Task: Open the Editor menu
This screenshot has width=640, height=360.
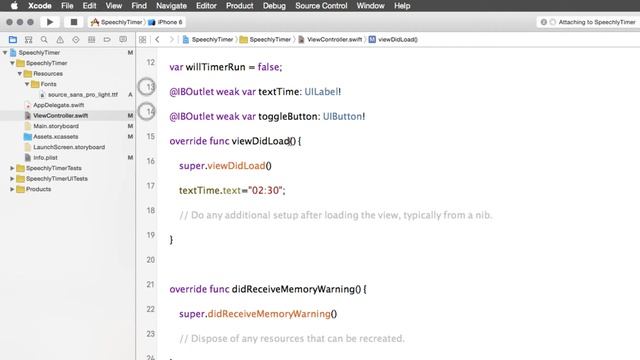Action: point(206,6)
